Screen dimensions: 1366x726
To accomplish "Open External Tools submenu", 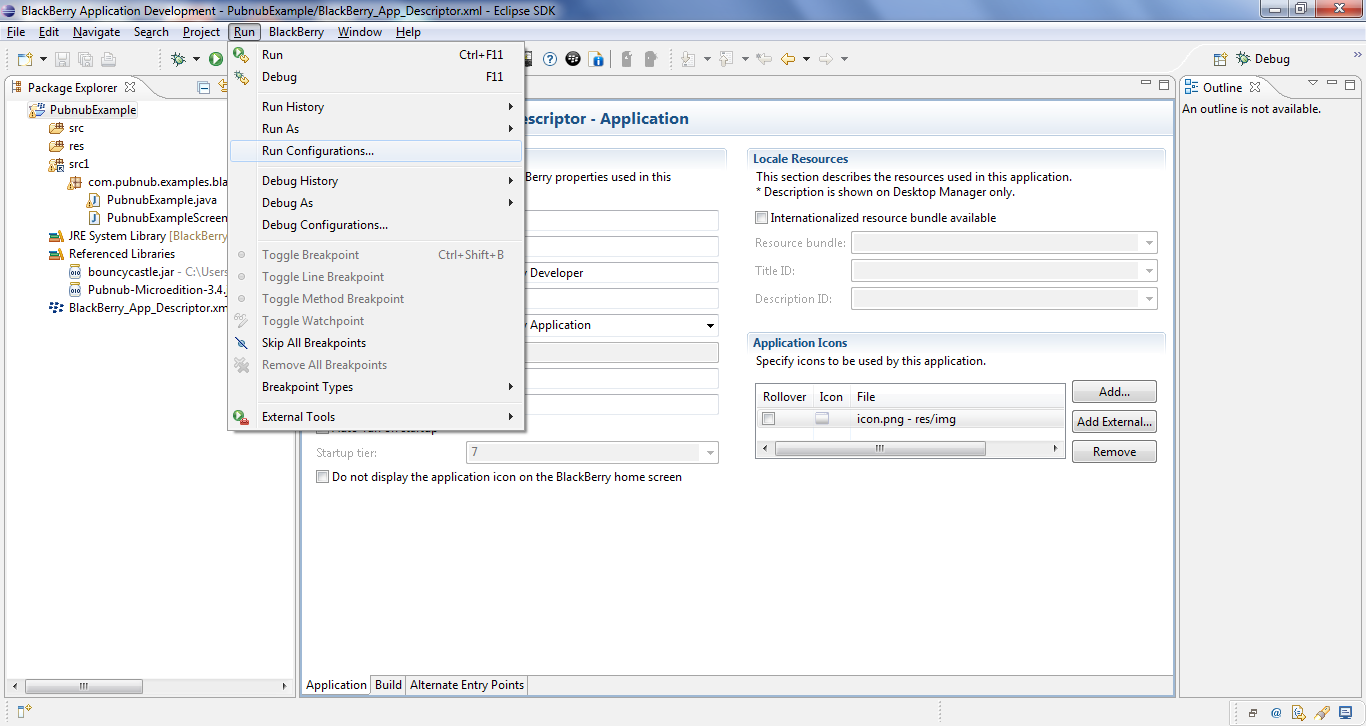I will click(x=375, y=417).
